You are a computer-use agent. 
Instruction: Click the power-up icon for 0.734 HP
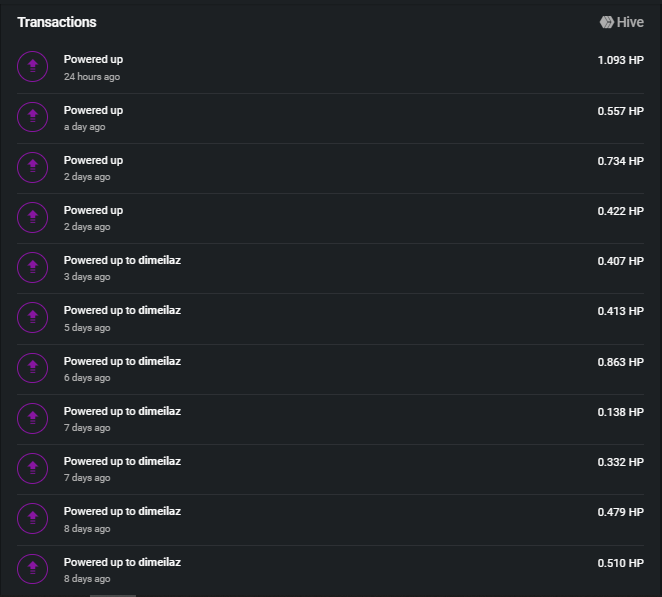click(x=33, y=167)
